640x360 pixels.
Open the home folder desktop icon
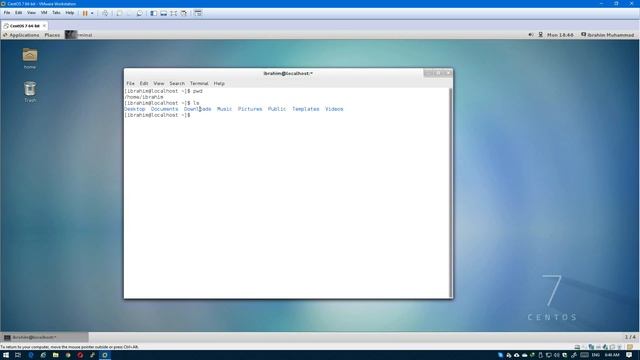[x=30, y=58]
